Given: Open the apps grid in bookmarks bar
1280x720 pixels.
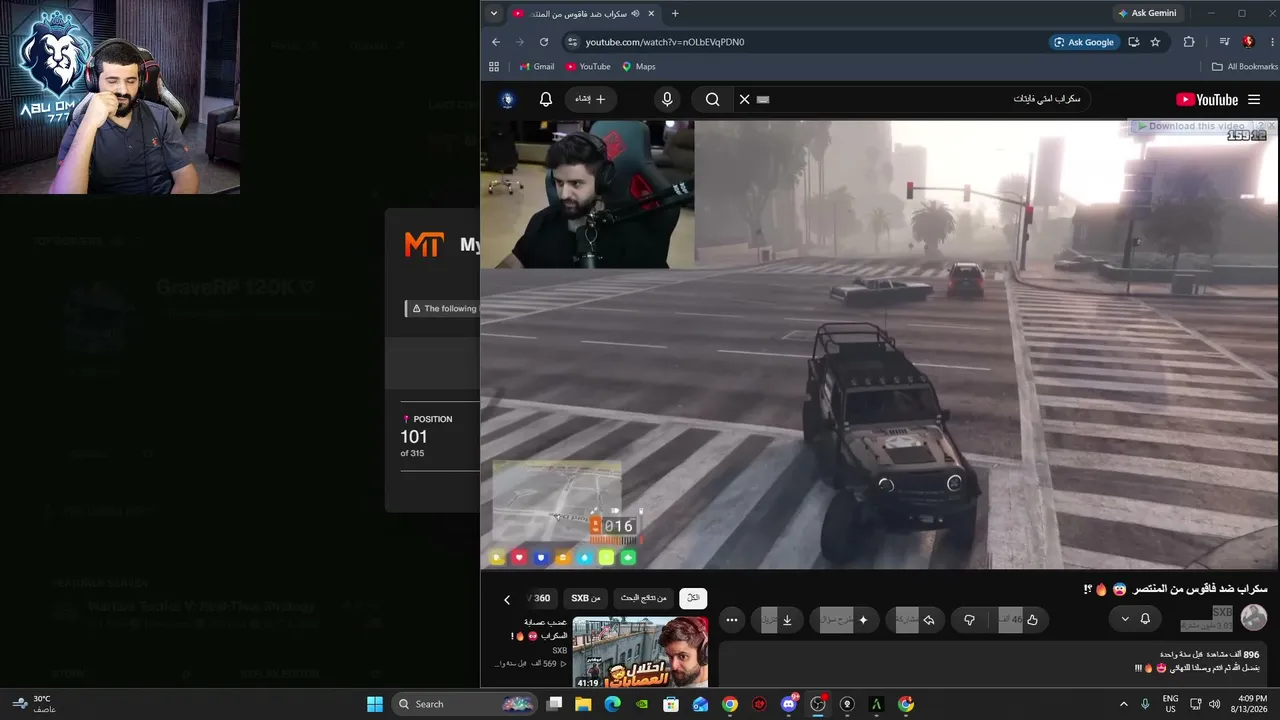Looking at the screenshot, I should point(494,67).
